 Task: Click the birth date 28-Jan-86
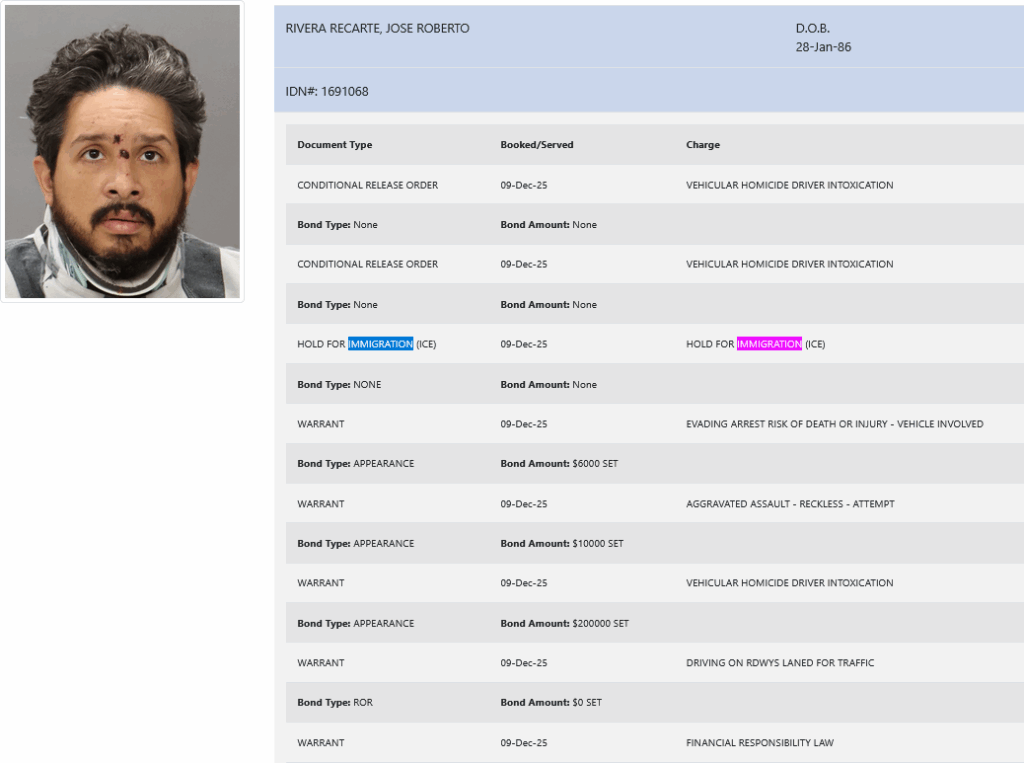pos(823,47)
